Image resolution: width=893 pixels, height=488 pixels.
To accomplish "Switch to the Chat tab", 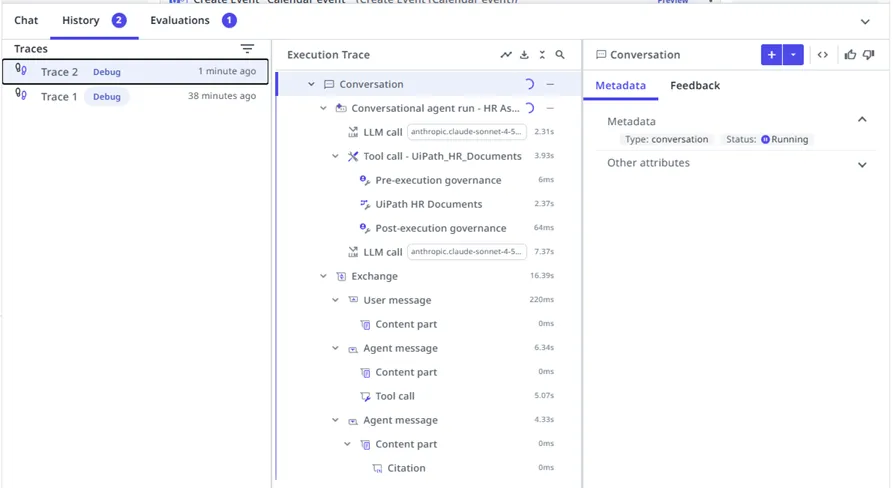I will point(26,20).
